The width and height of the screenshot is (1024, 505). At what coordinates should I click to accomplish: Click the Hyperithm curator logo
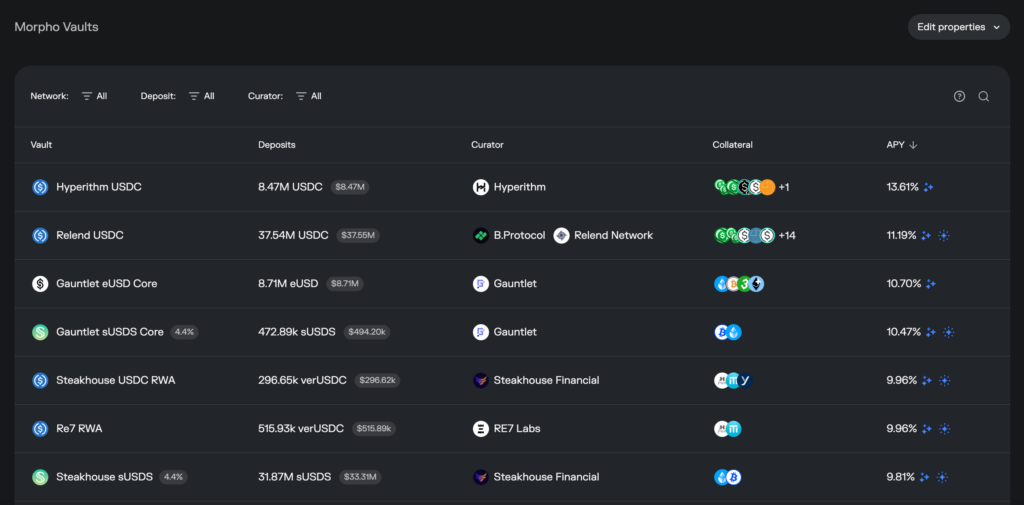481,187
